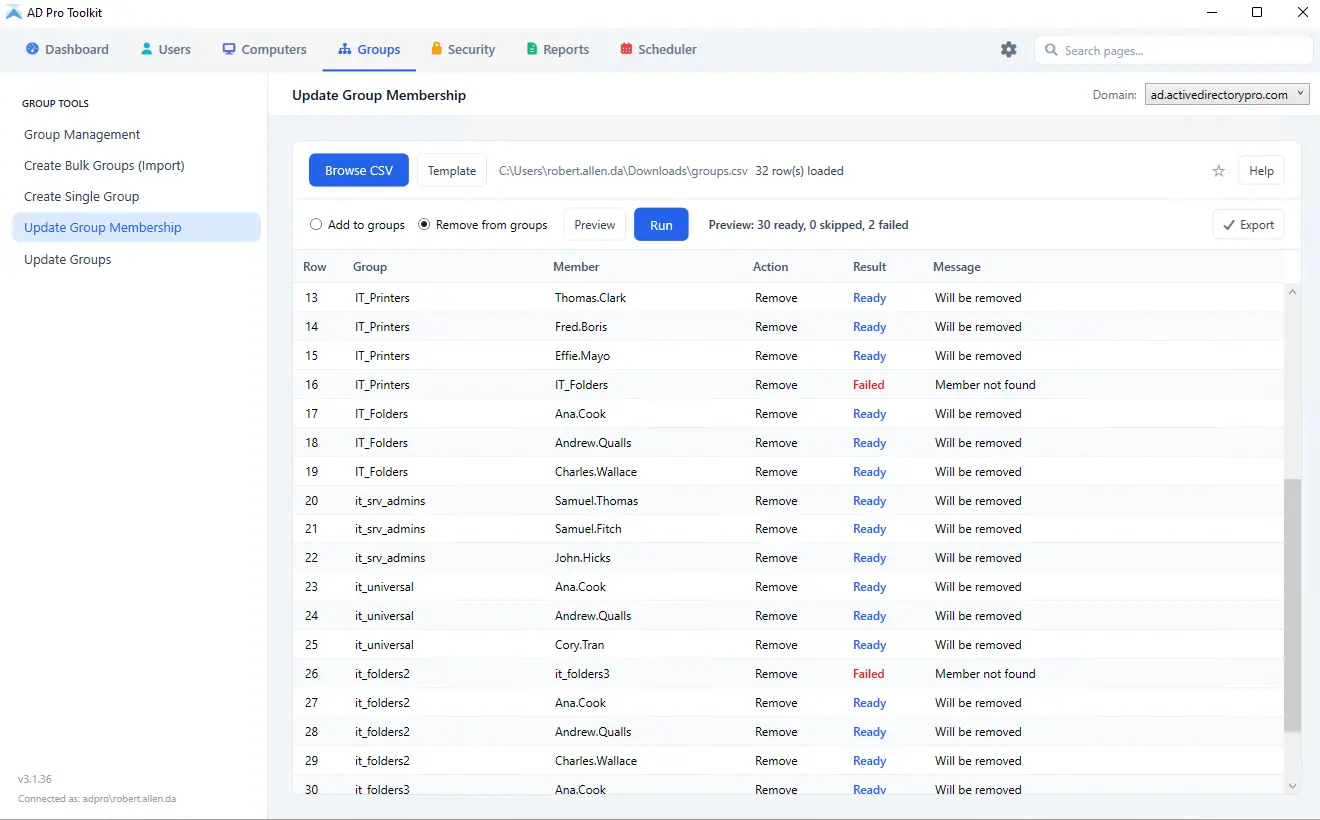1320x820 pixels.
Task: Click John.Hicks member cell
Action: (583, 558)
